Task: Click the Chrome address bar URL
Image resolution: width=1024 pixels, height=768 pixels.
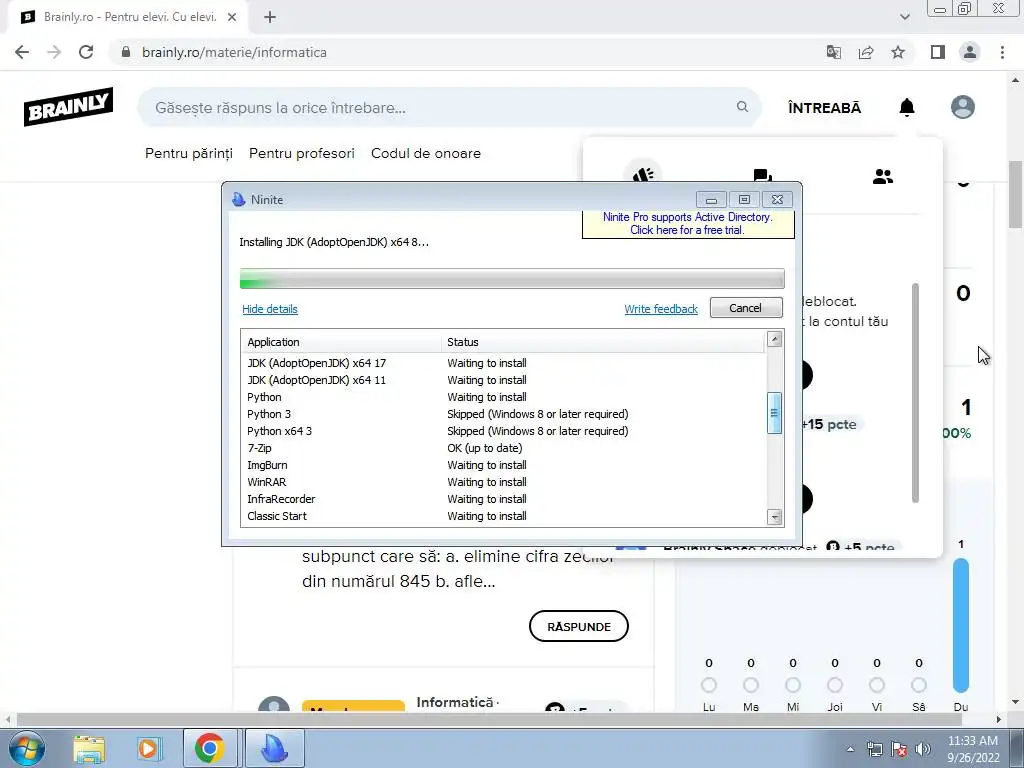Action: pyautogui.click(x=234, y=52)
